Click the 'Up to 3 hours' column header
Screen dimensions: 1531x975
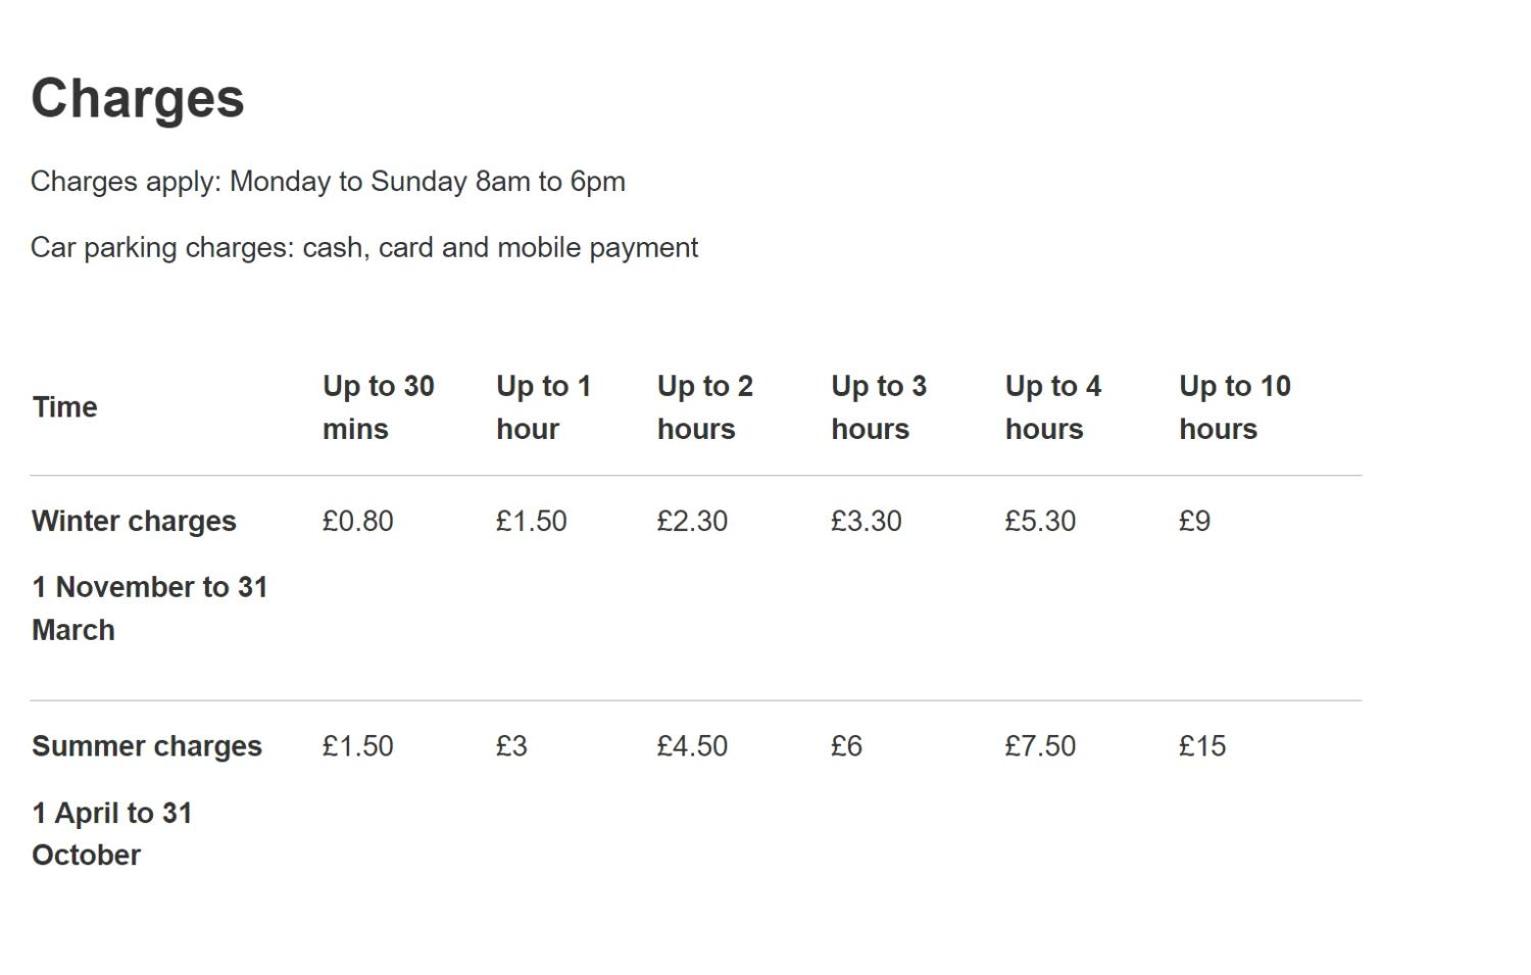pos(878,407)
